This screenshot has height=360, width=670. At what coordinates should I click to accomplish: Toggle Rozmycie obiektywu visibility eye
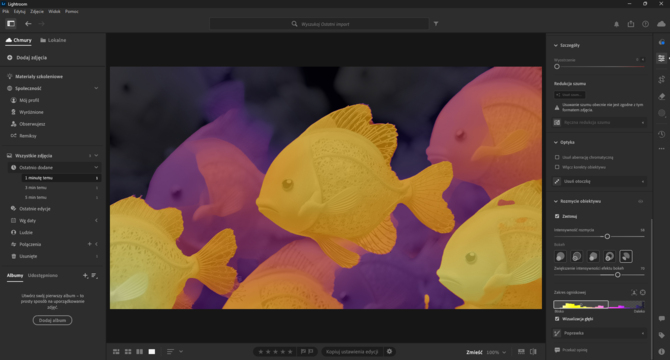641,201
